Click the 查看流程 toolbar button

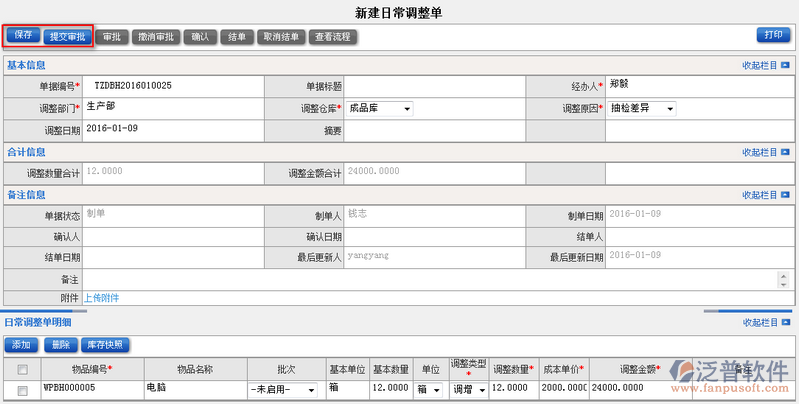[332, 36]
